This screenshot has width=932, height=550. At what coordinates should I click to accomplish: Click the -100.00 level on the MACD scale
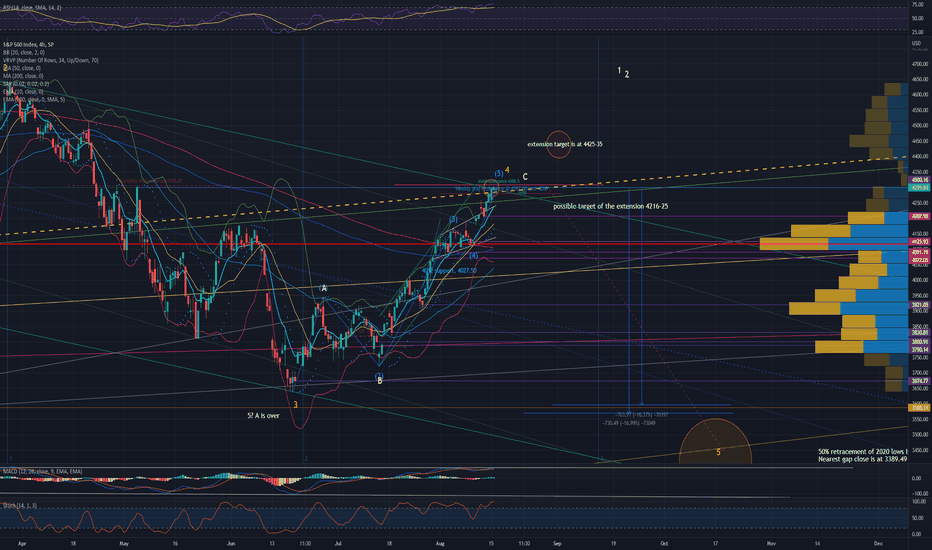coord(920,494)
